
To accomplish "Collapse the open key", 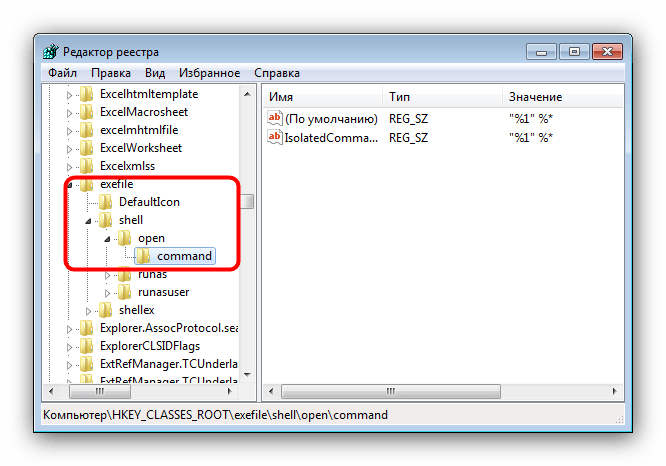I will click(107, 239).
